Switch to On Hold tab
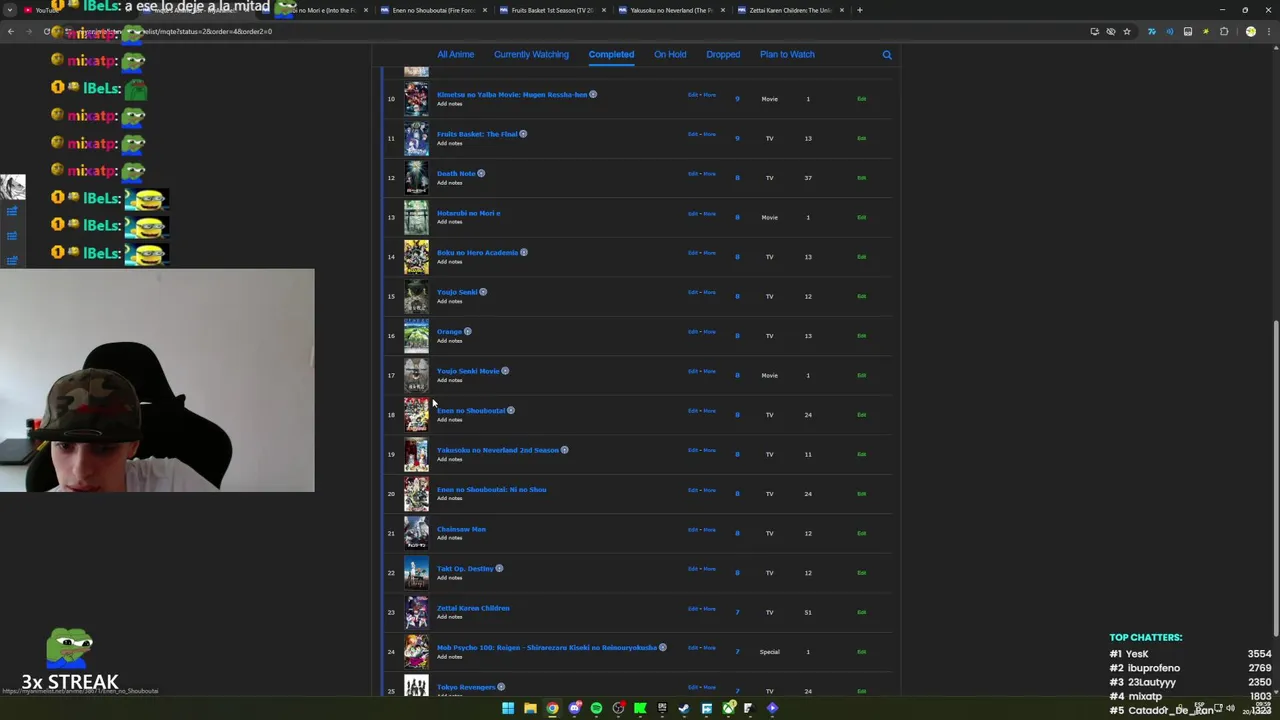The height and width of the screenshot is (720, 1280). (670, 54)
